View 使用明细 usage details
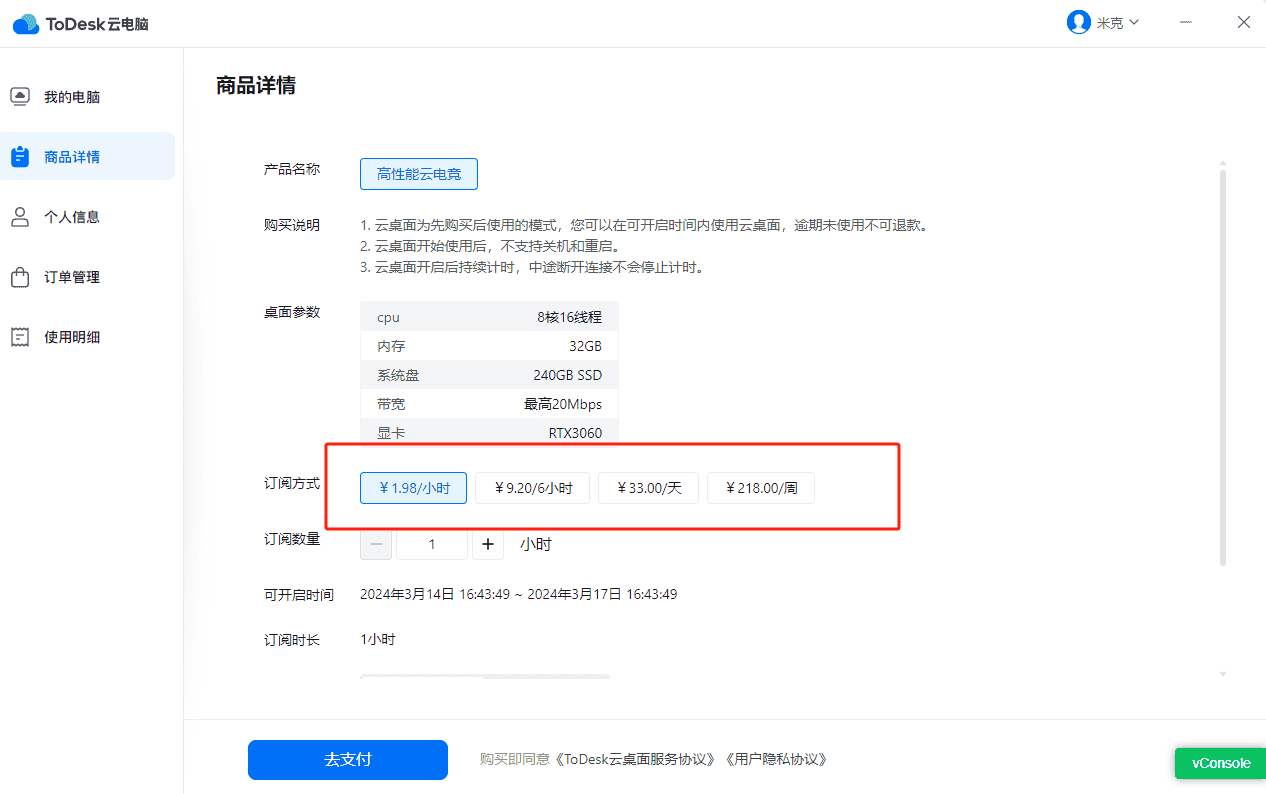 coord(70,337)
